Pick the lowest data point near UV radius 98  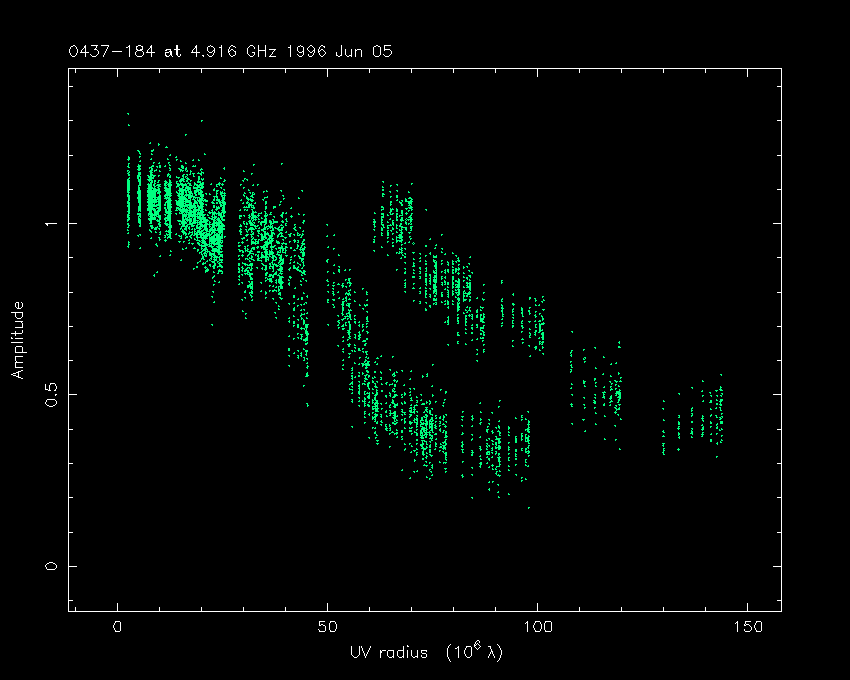(529, 508)
